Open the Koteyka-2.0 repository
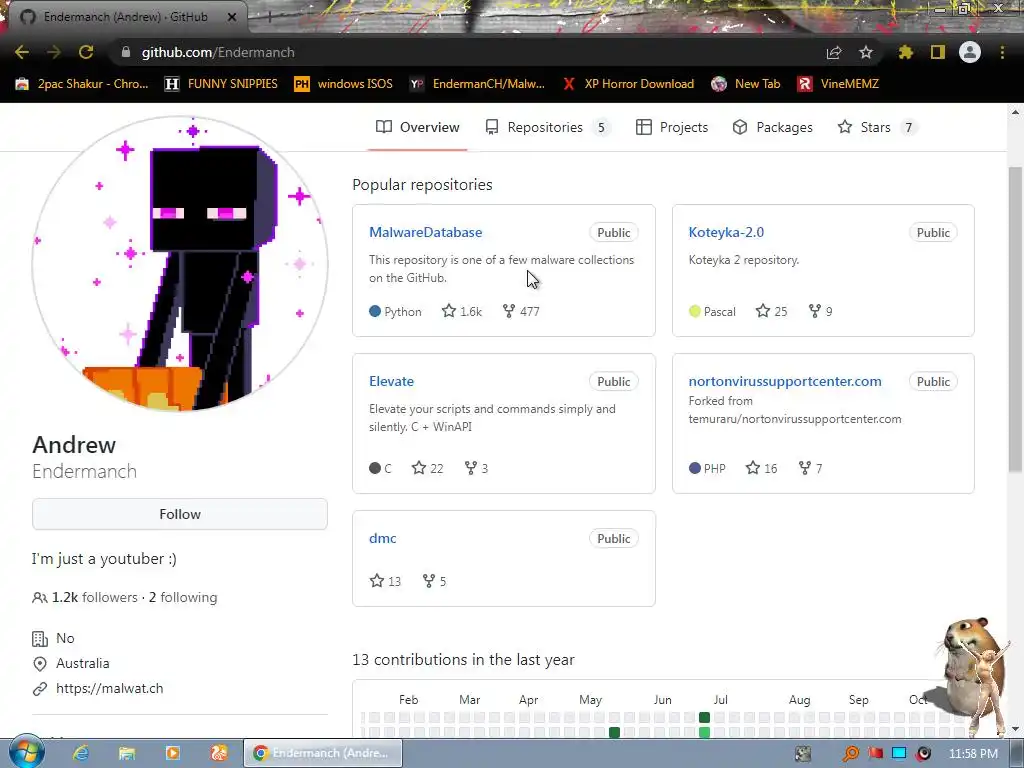Screen dimensions: 1024x768 pyautogui.click(x=726, y=232)
